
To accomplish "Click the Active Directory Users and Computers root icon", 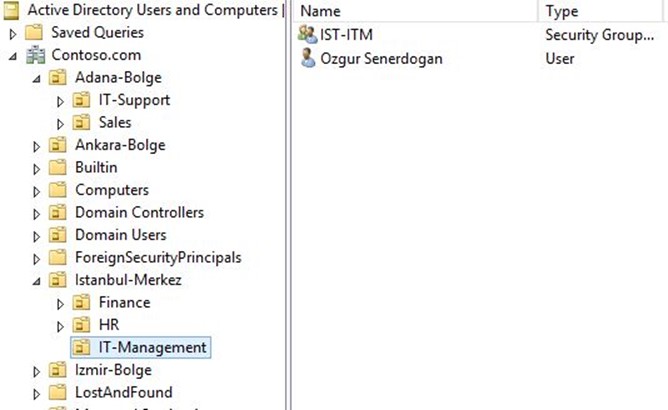I will point(11,11).
